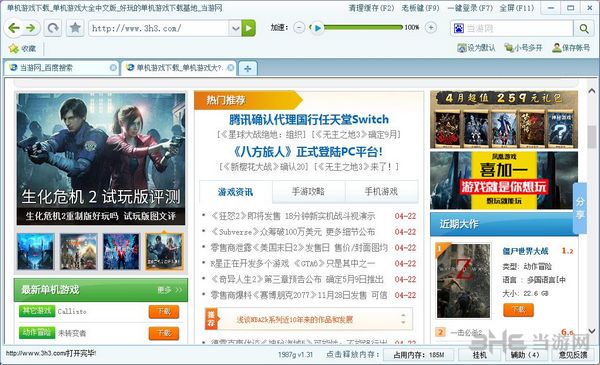Click the green forward arrow button
Image resolution: width=600 pixels, height=365 pixels.
click(31, 28)
